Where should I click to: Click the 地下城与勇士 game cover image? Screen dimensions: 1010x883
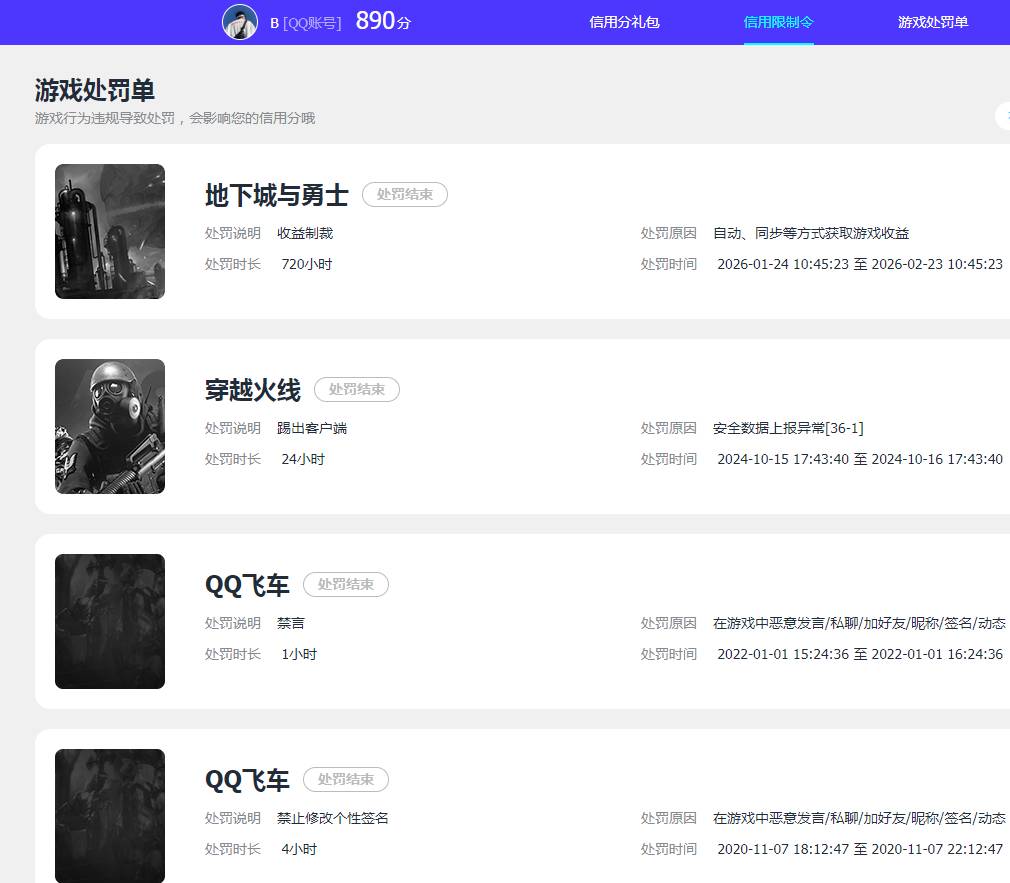(x=110, y=231)
